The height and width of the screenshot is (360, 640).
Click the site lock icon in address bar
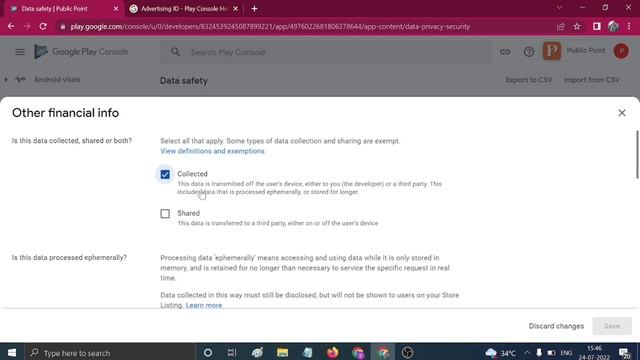(x=62, y=27)
